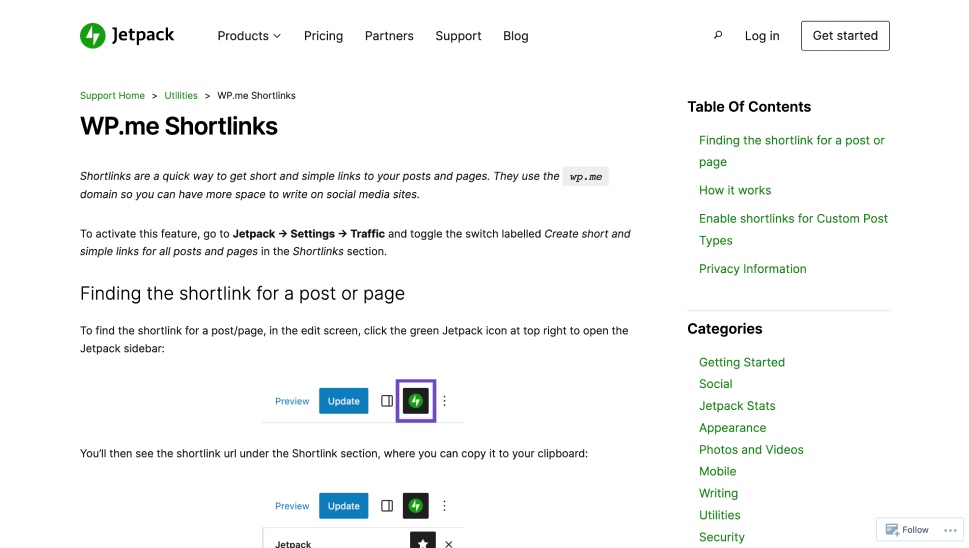This screenshot has width=969, height=548.
Task: Open Enable shortlinks for Custom Post Types
Action: point(793,229)
